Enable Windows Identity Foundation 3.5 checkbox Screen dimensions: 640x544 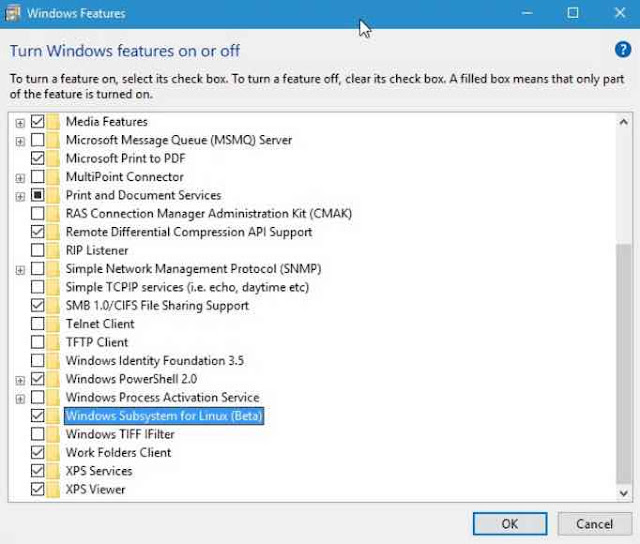(38, 360)
